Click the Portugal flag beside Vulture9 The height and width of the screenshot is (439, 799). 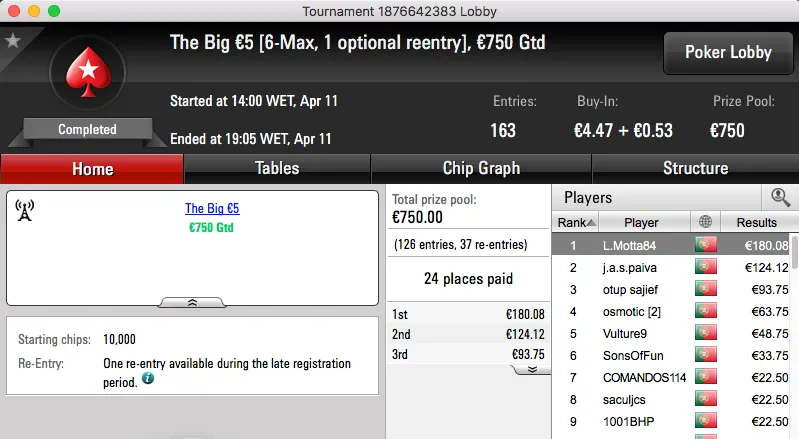pyautogui.click(x=707, y=333)
